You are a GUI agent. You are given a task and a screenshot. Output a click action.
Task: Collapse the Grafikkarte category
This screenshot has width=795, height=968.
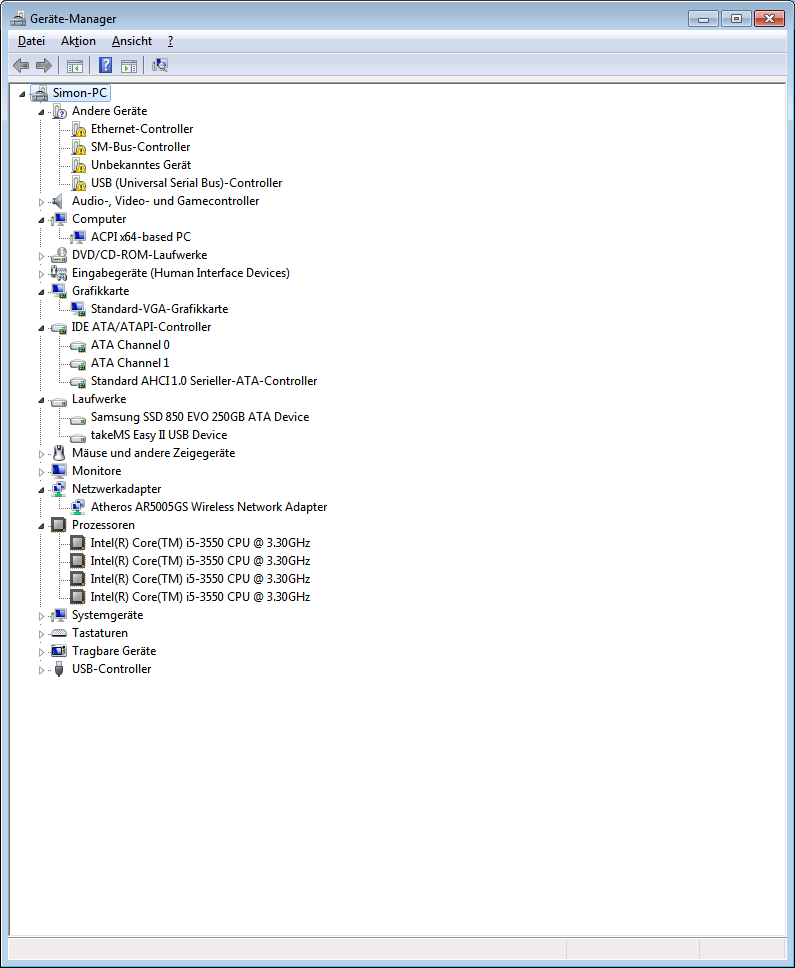coord(41,291)
